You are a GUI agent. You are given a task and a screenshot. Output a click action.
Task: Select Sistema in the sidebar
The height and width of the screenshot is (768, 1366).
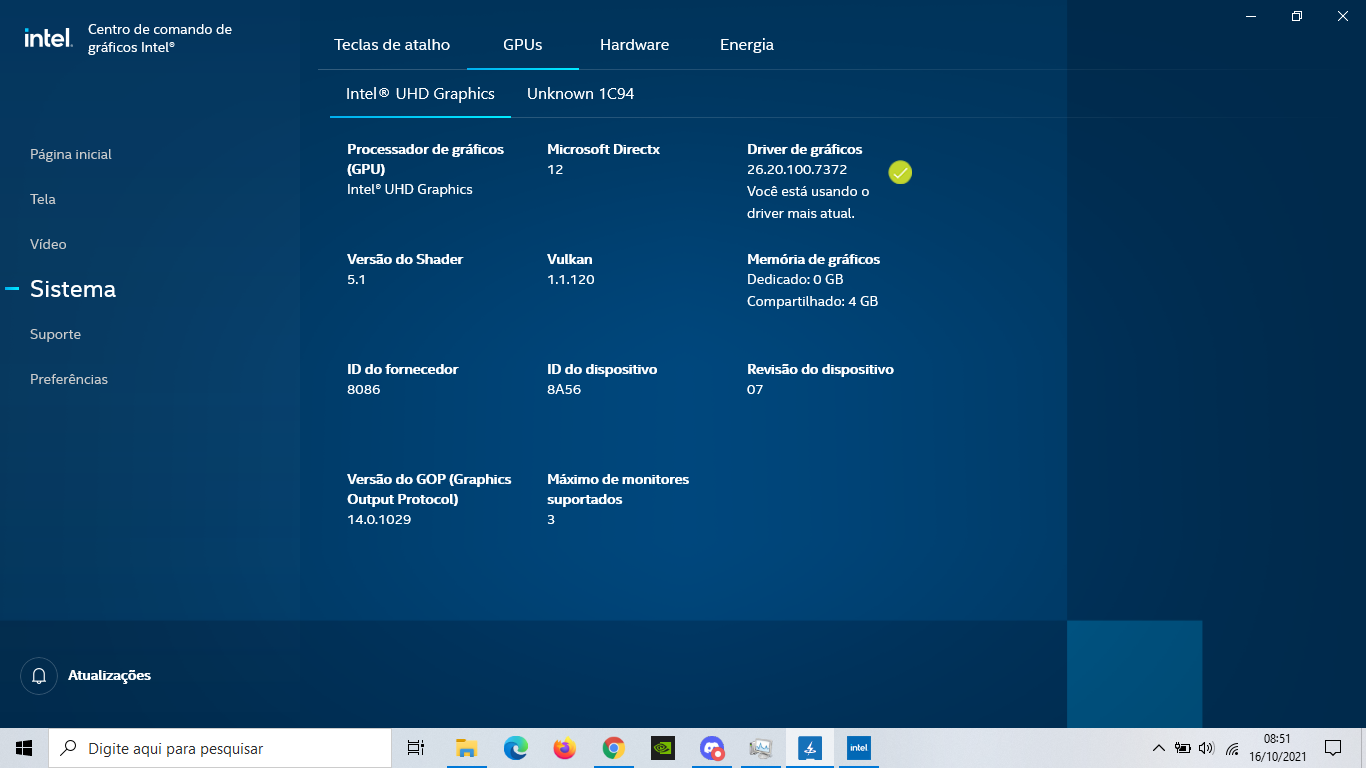pyautogui.click(x=73, y=289)
